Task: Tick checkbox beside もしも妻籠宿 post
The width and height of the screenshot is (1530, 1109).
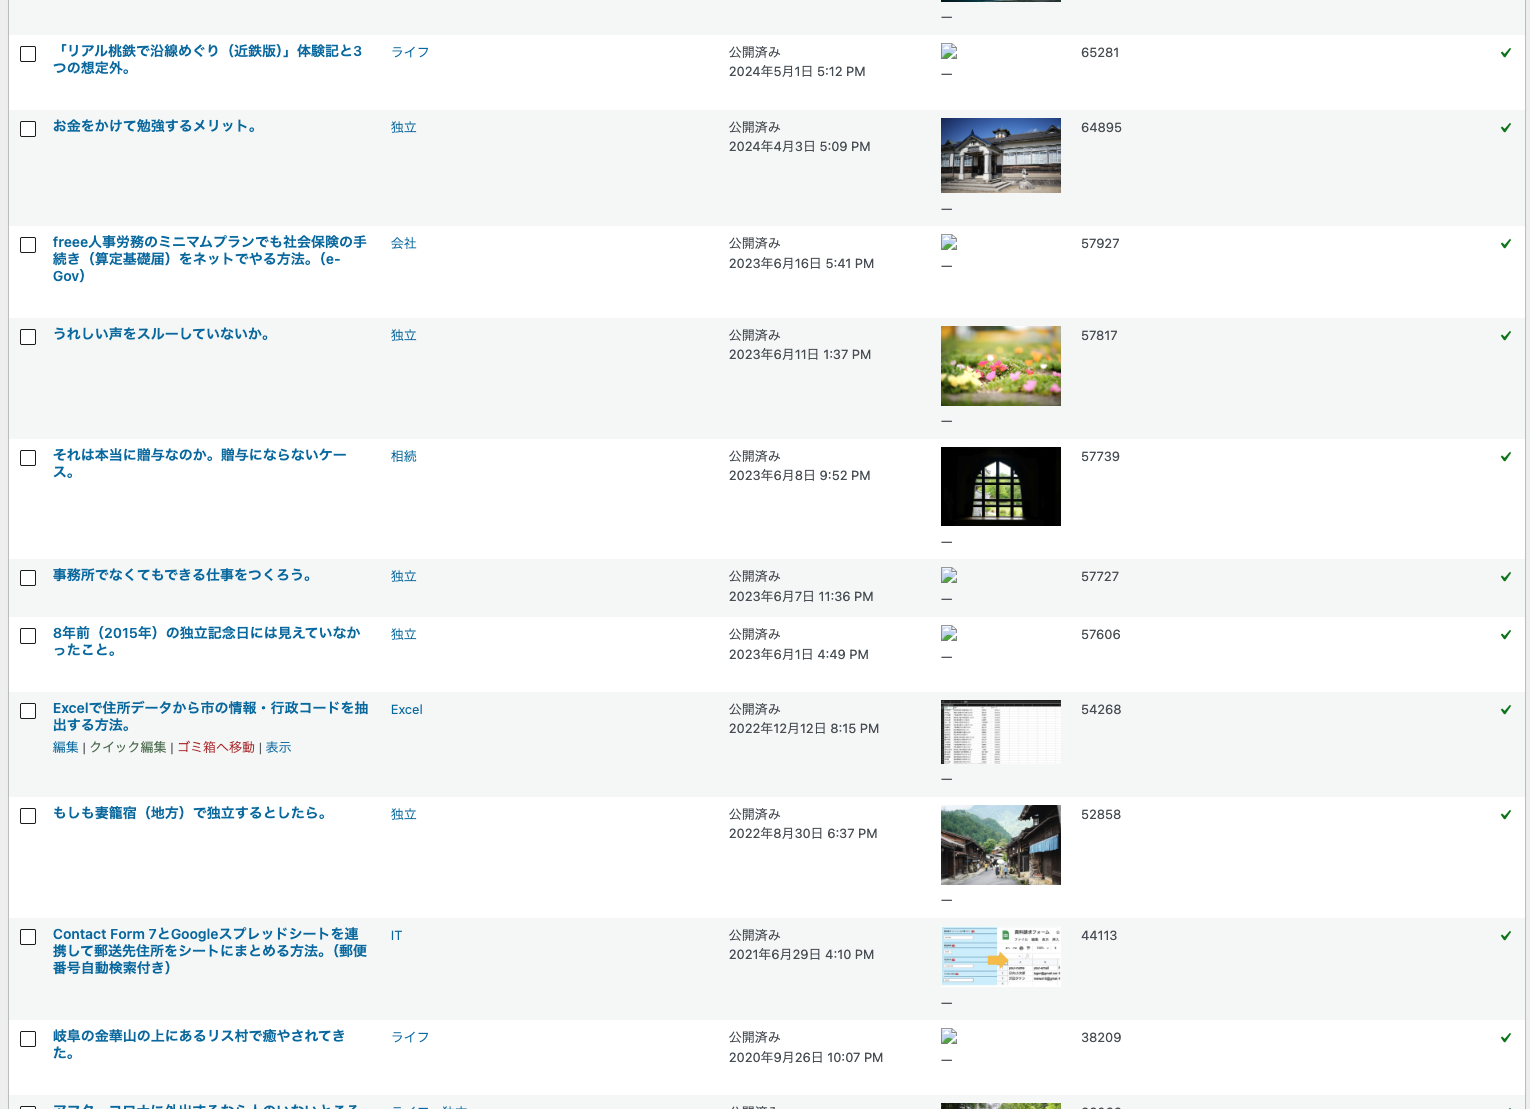Action: 28,816
